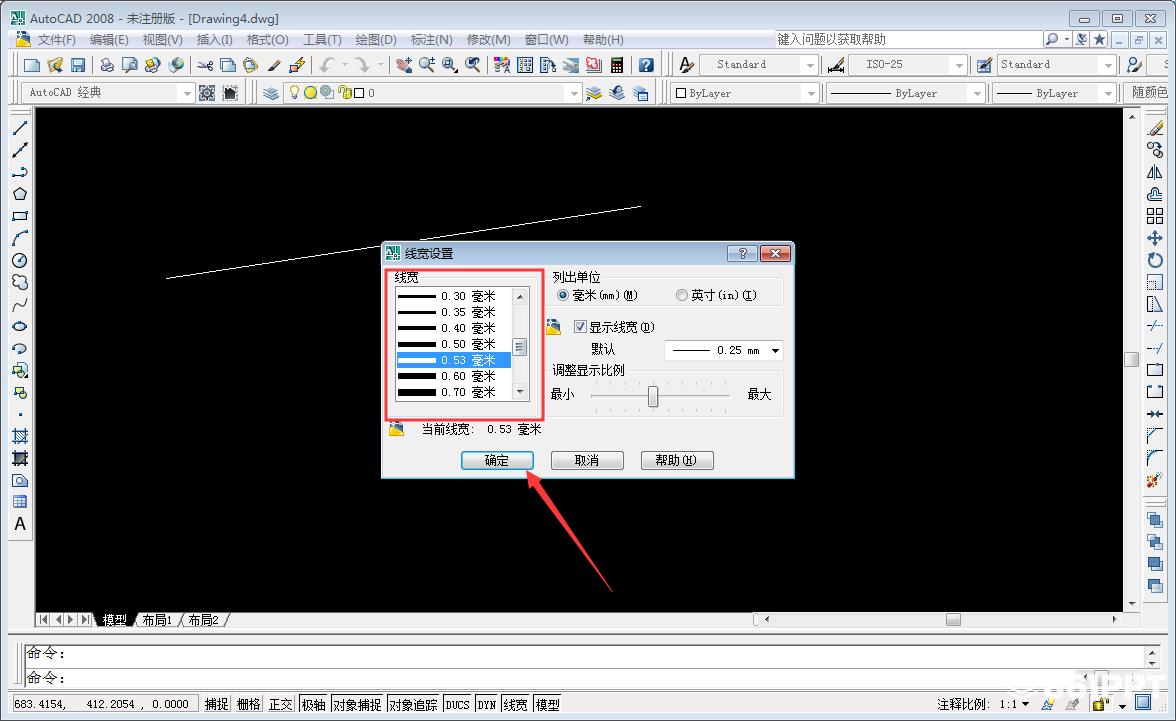
Task: Toggle 极轴 polar tracking in status bar
Action: (314, 704)
